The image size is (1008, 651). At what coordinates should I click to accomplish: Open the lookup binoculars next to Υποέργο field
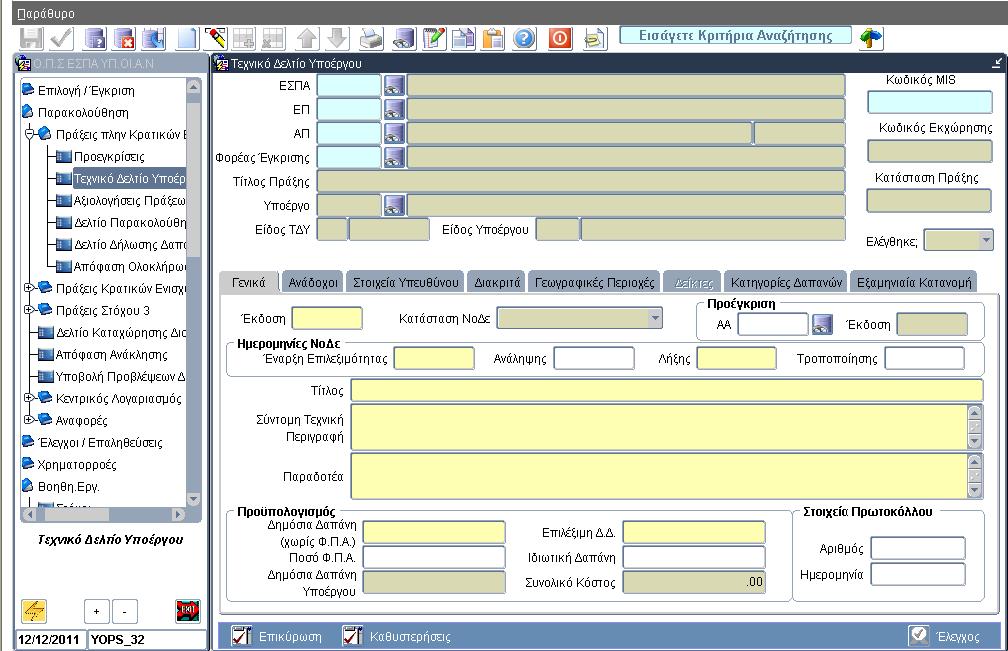click(x=394, y=205)
